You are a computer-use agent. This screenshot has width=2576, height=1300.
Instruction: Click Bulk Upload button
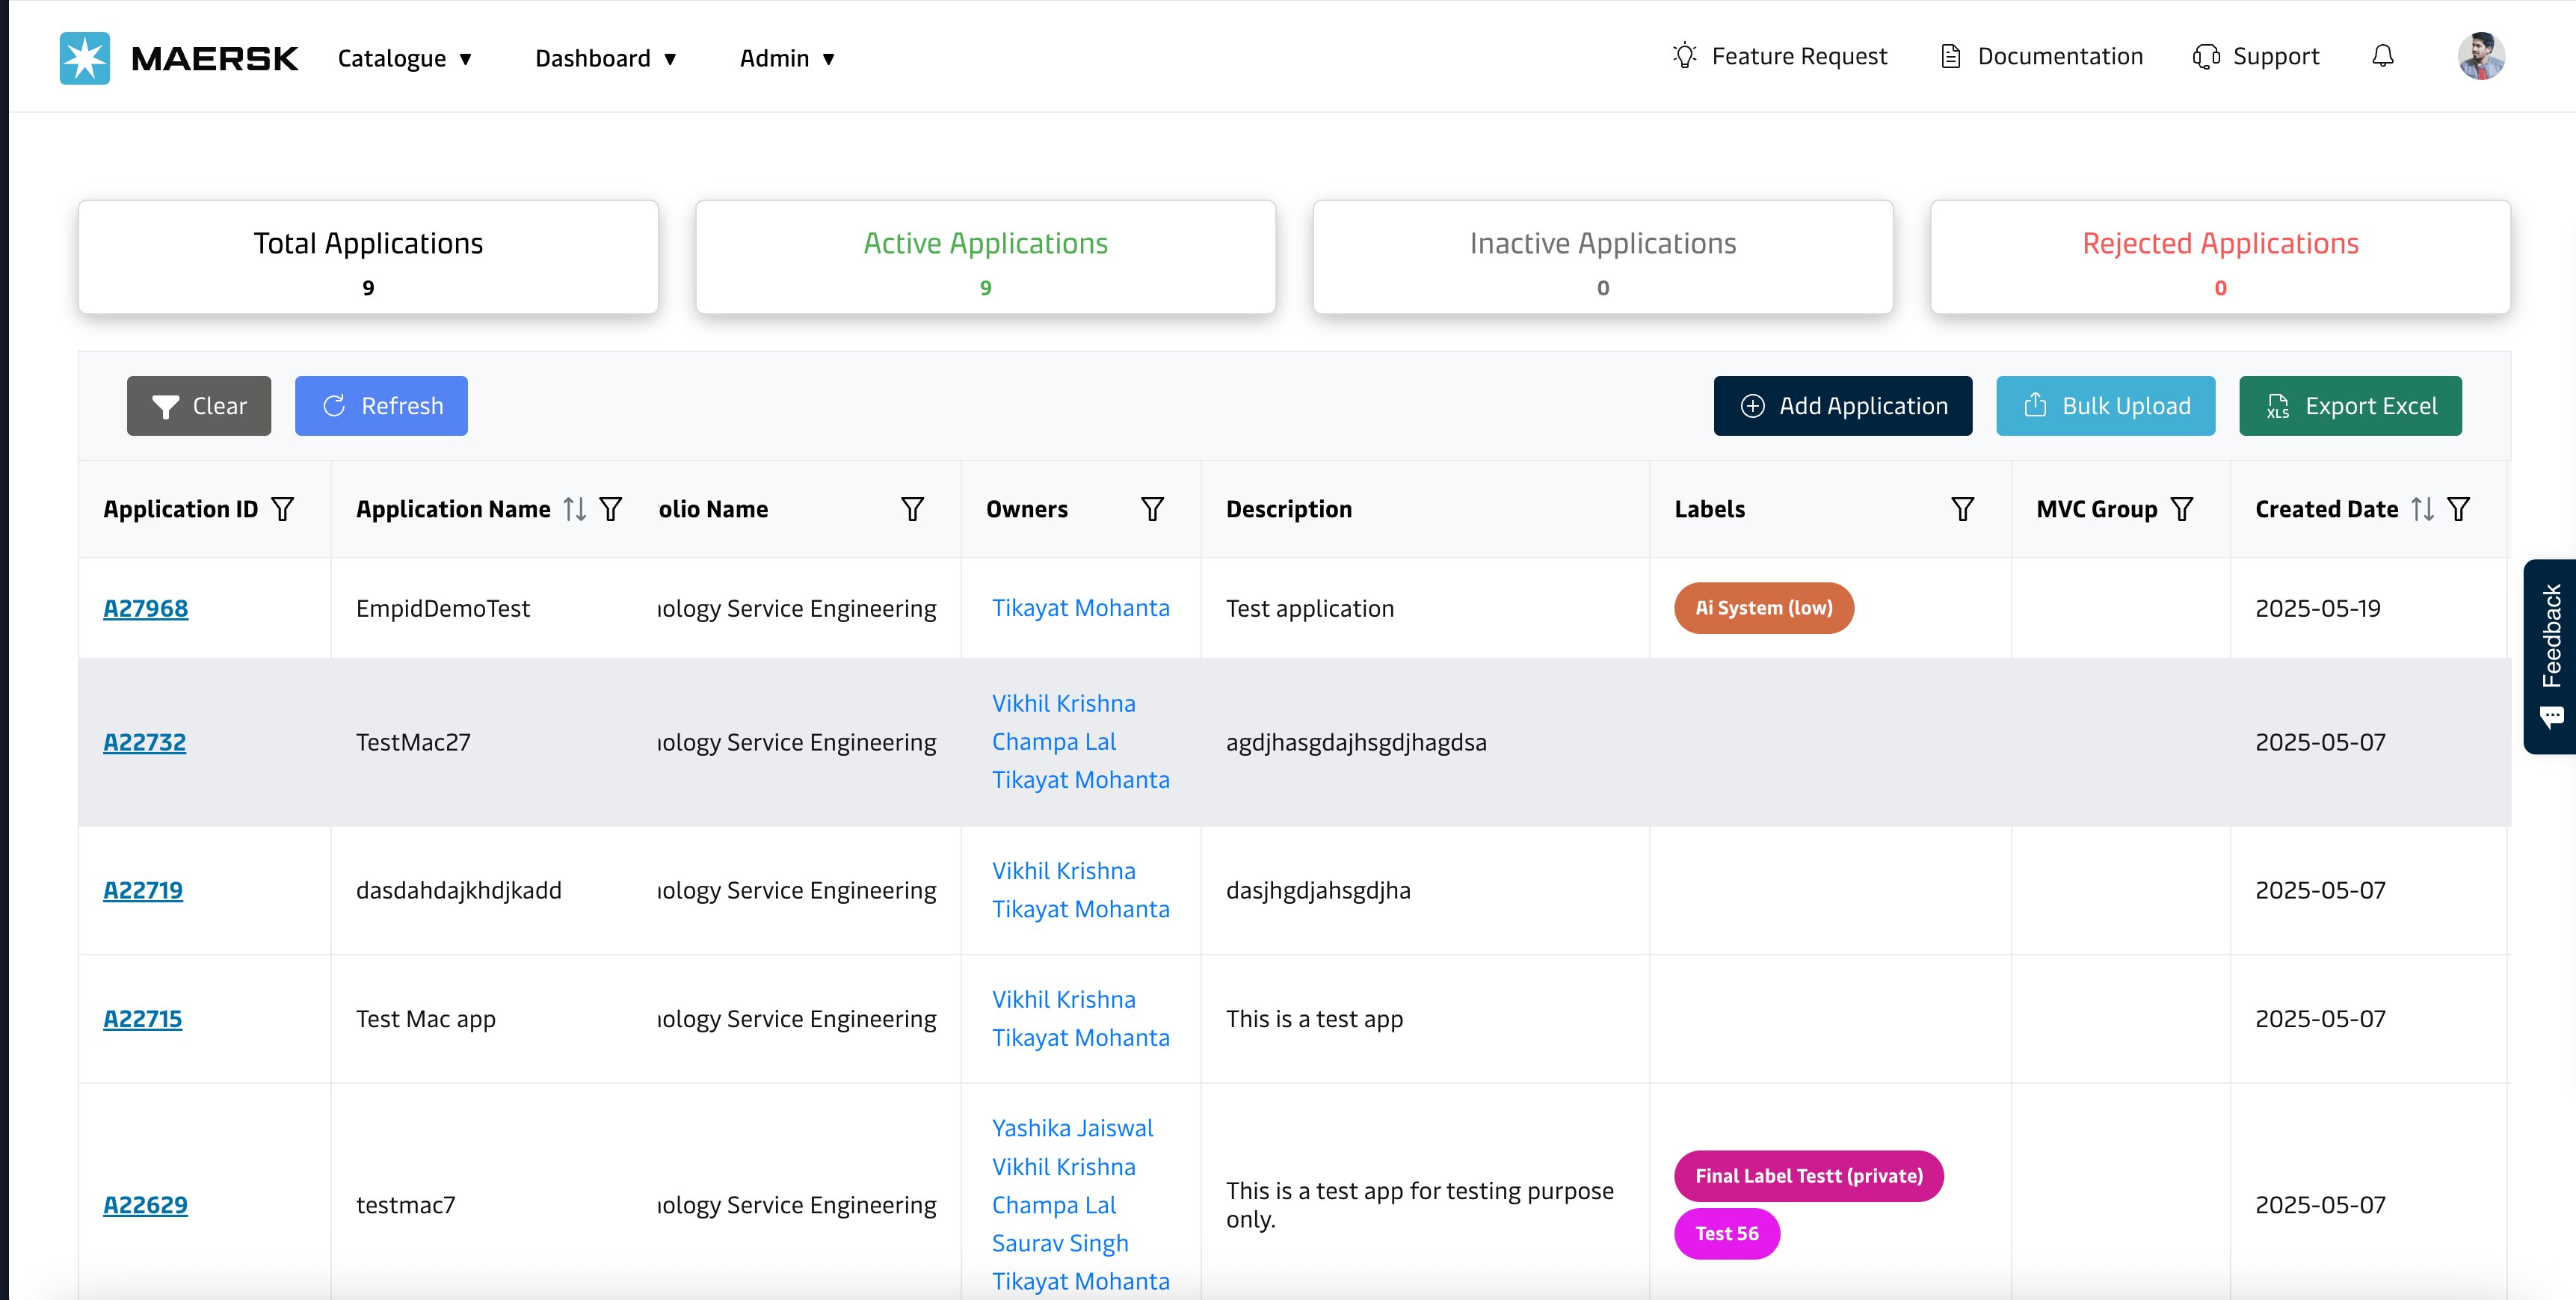point(2106,406)
